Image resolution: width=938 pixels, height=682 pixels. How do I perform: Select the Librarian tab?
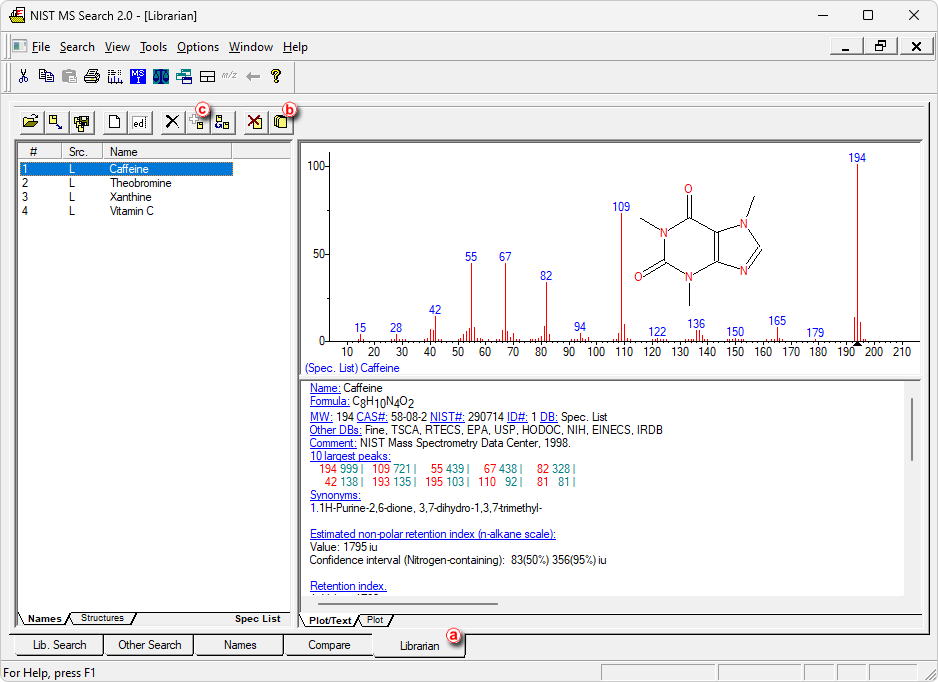[419, 646]
